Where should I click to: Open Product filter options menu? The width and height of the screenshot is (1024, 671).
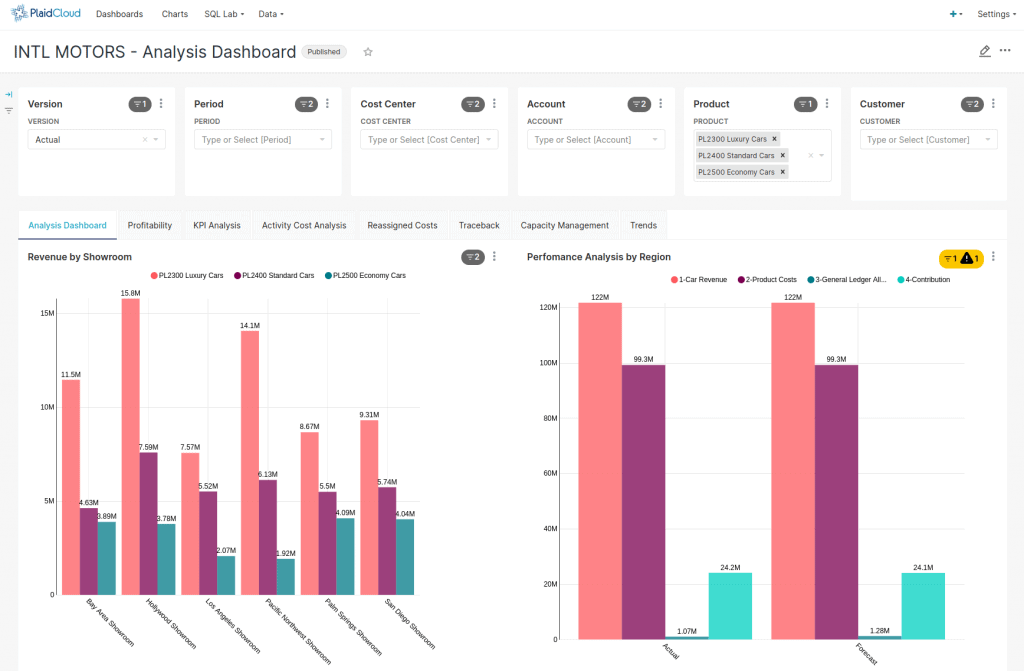(x=827, y=103)
